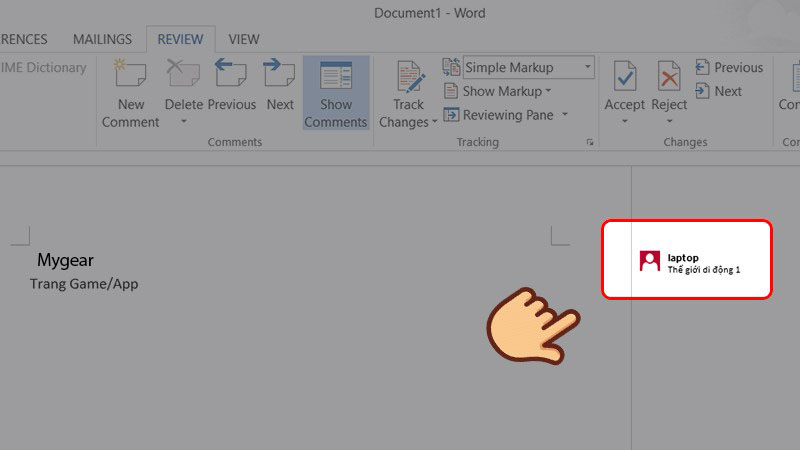The height and width of the screenshot is (450, 800).
Task: Switch to the Mailings tab
Action: pos(102,39)
